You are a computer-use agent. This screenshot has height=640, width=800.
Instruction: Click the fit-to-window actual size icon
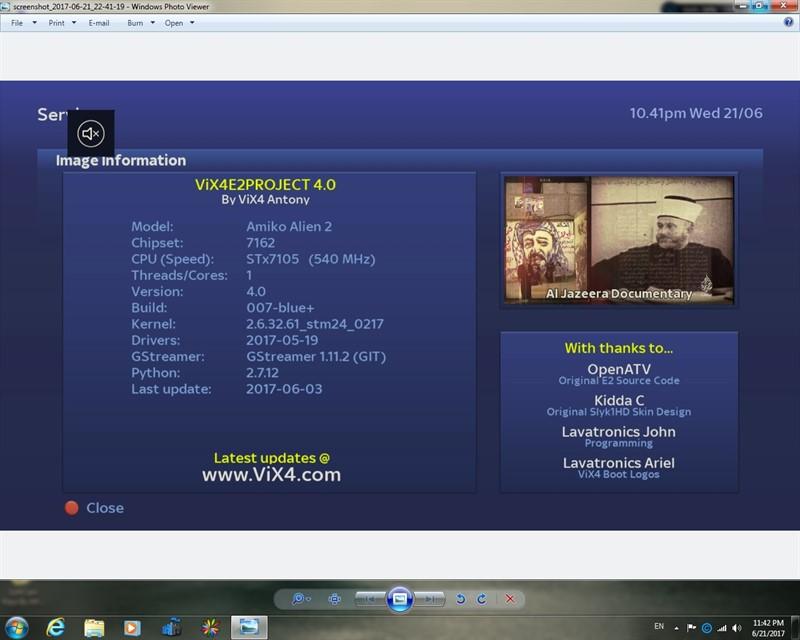pyautogui.click(x=335, y=599)
